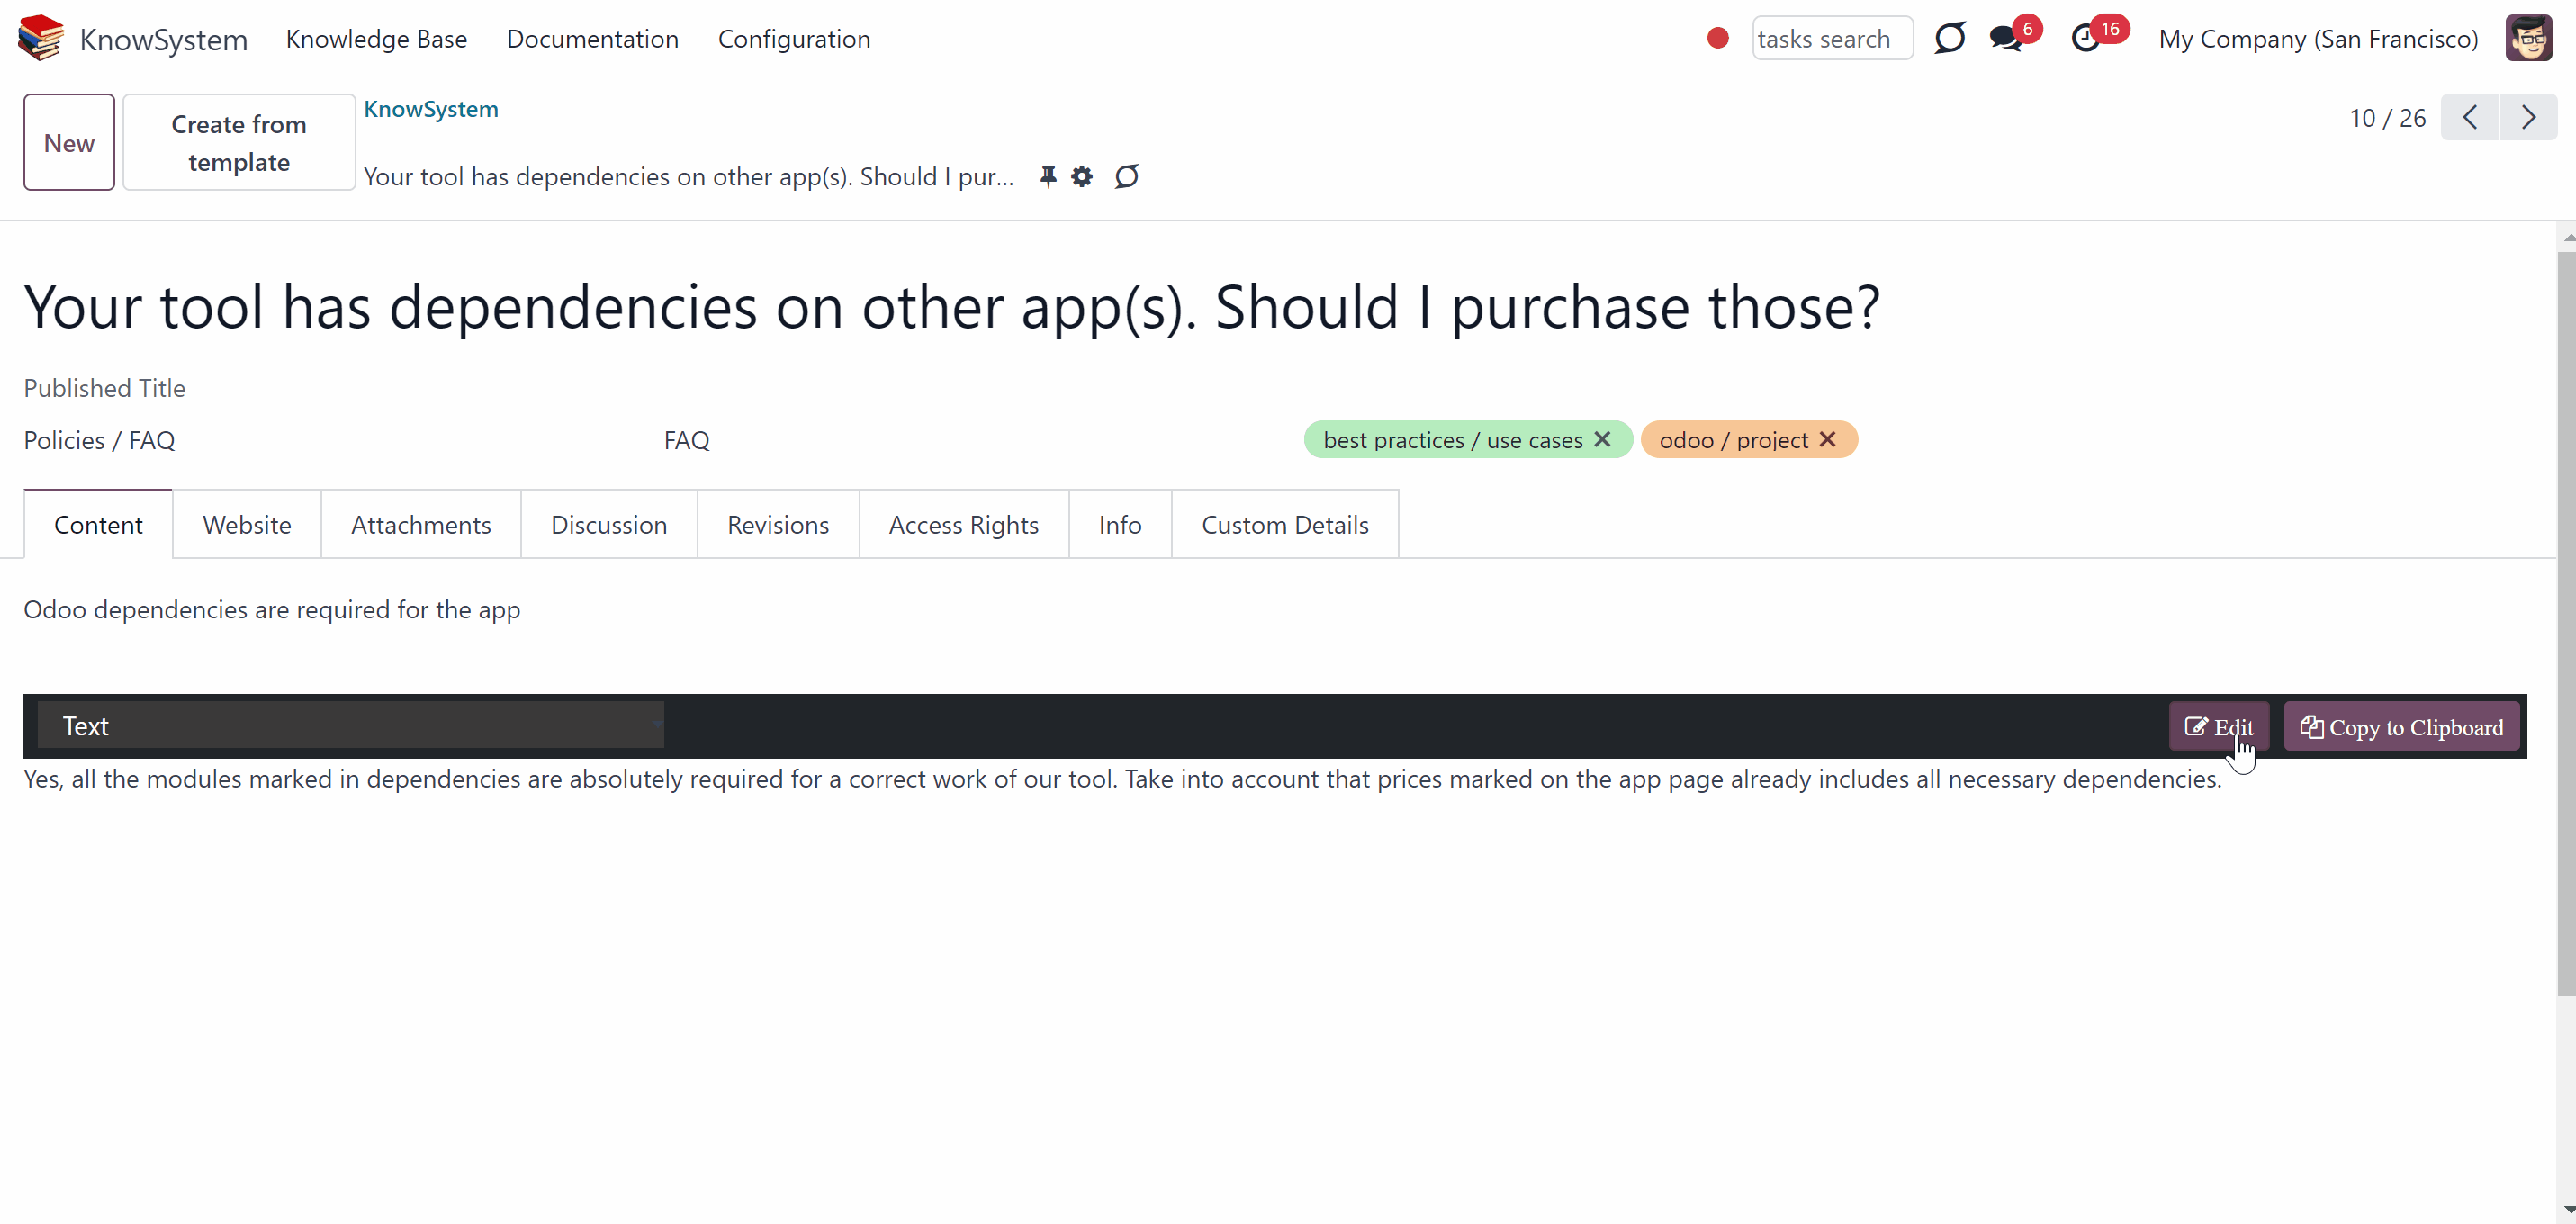Click the red recording dot indicator
Screen dimensions: 2576x1224
pos(1717,38)
